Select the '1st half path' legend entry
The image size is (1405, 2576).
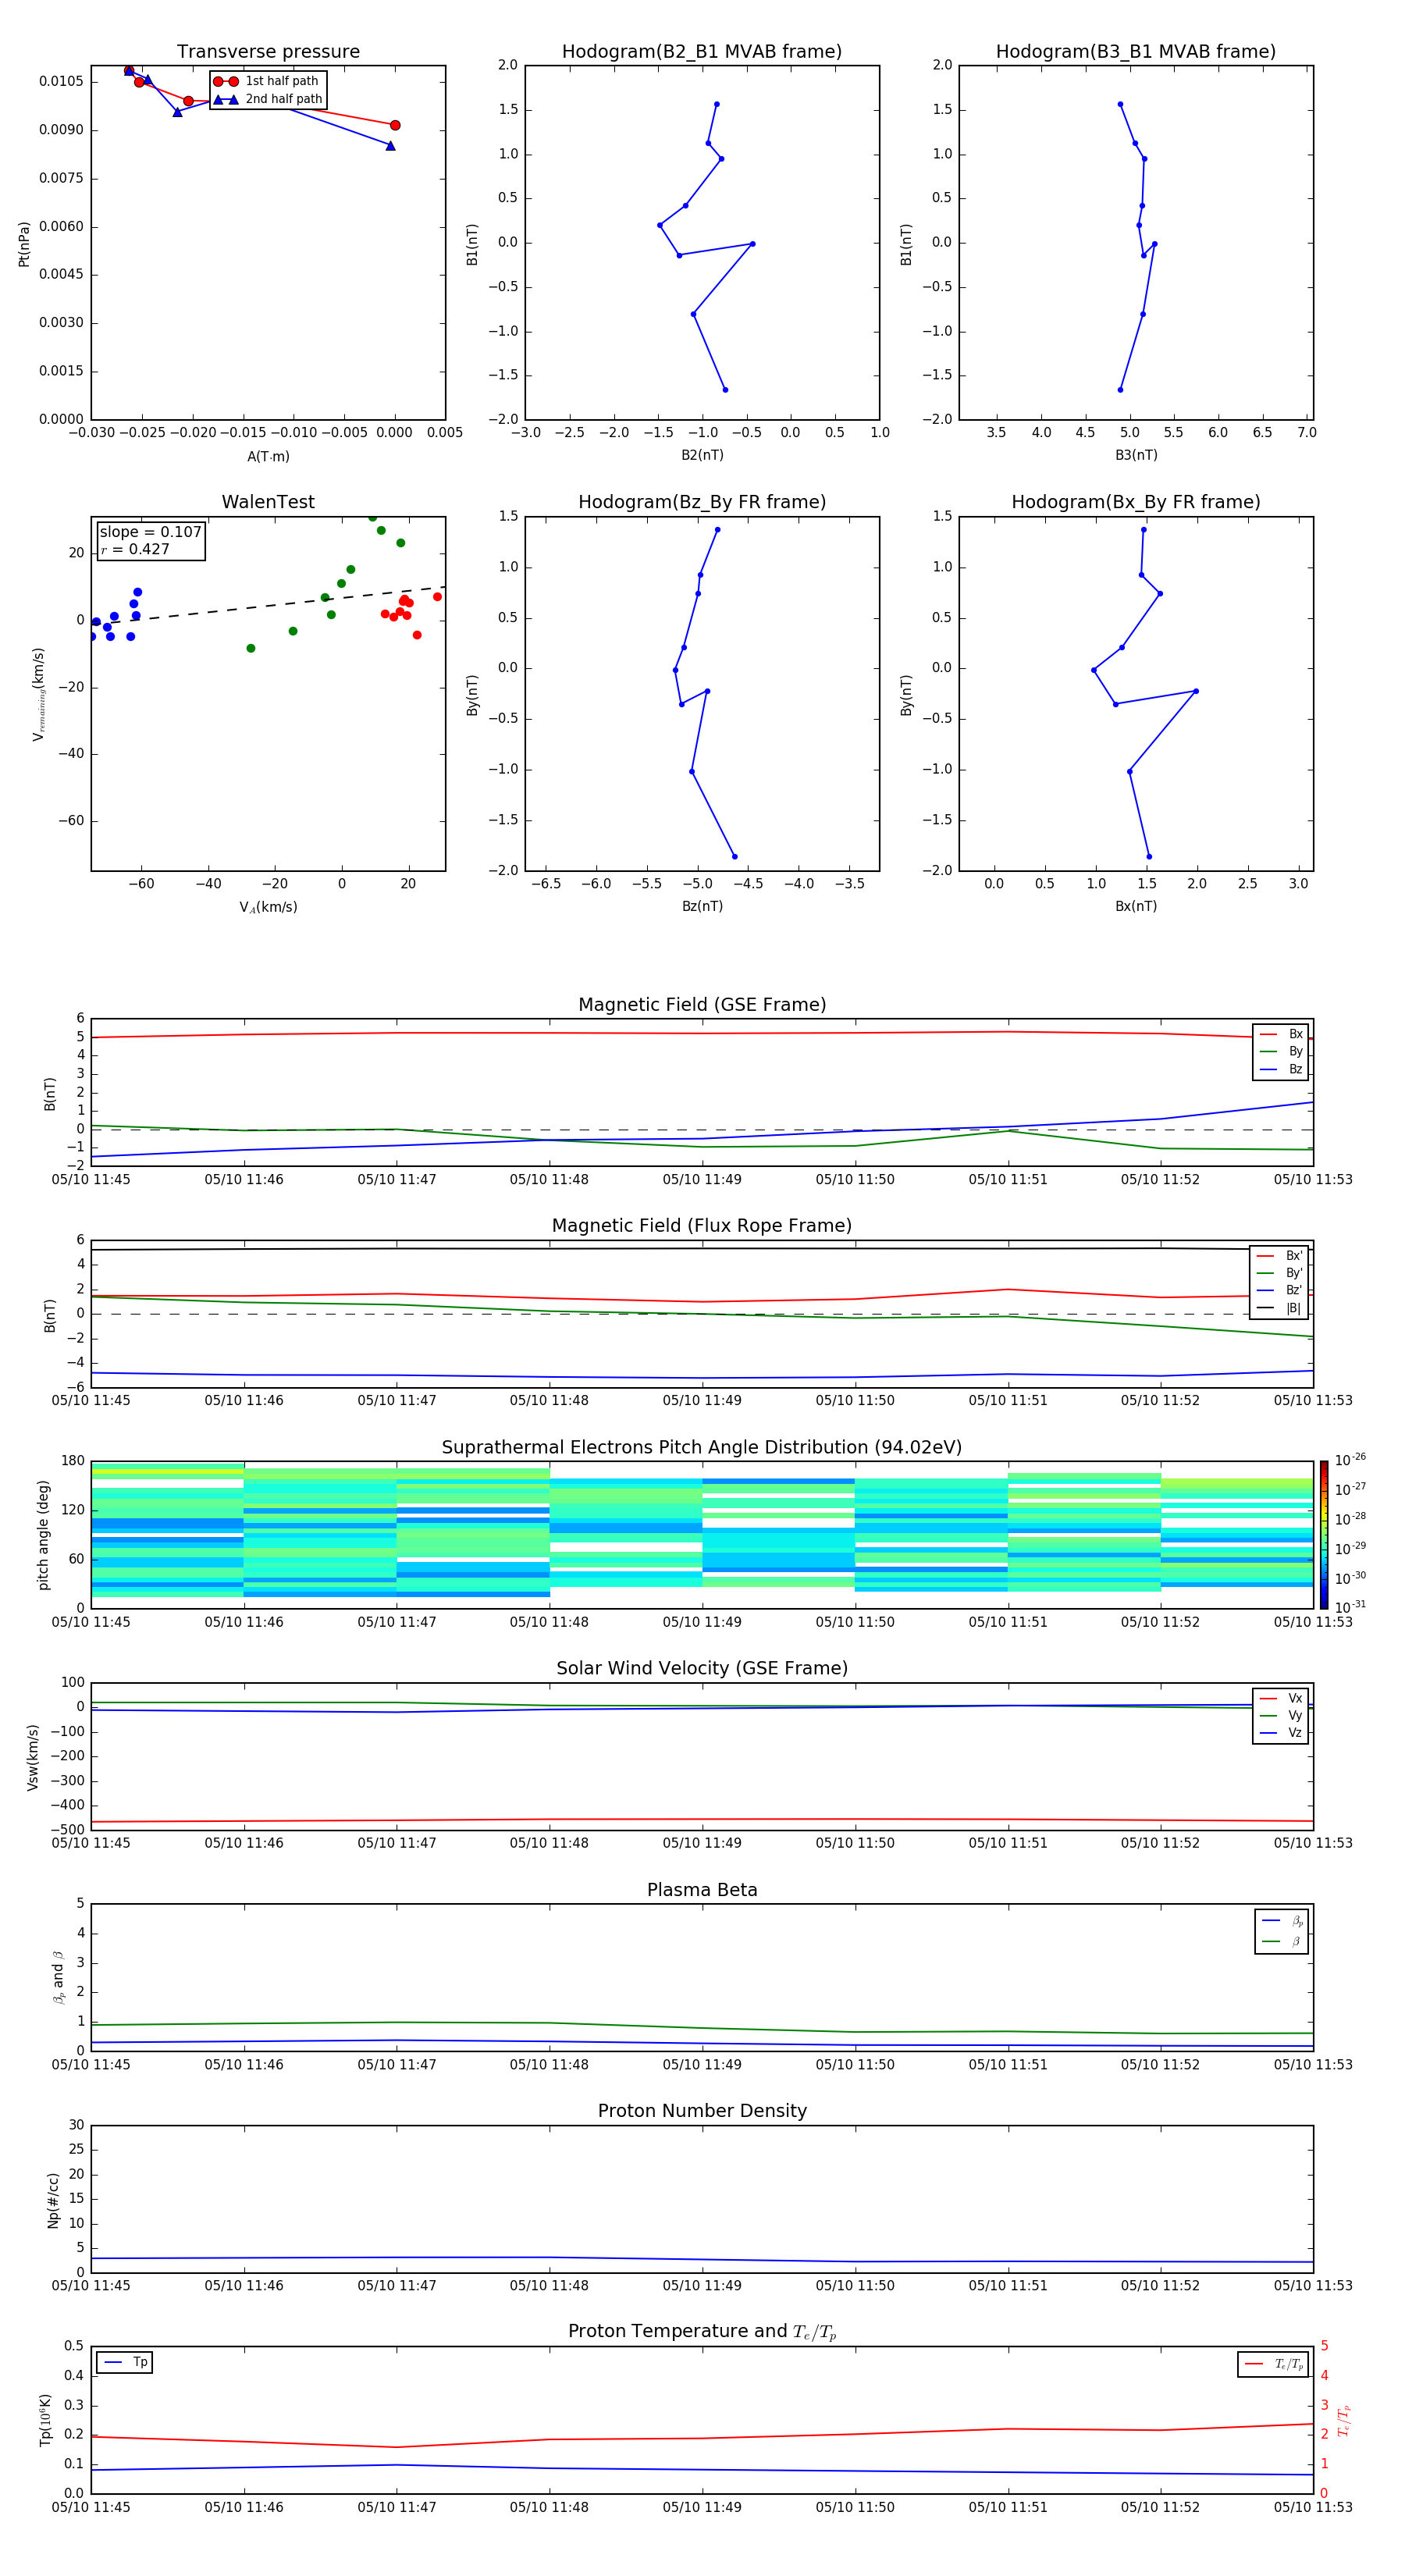[266, 81]
